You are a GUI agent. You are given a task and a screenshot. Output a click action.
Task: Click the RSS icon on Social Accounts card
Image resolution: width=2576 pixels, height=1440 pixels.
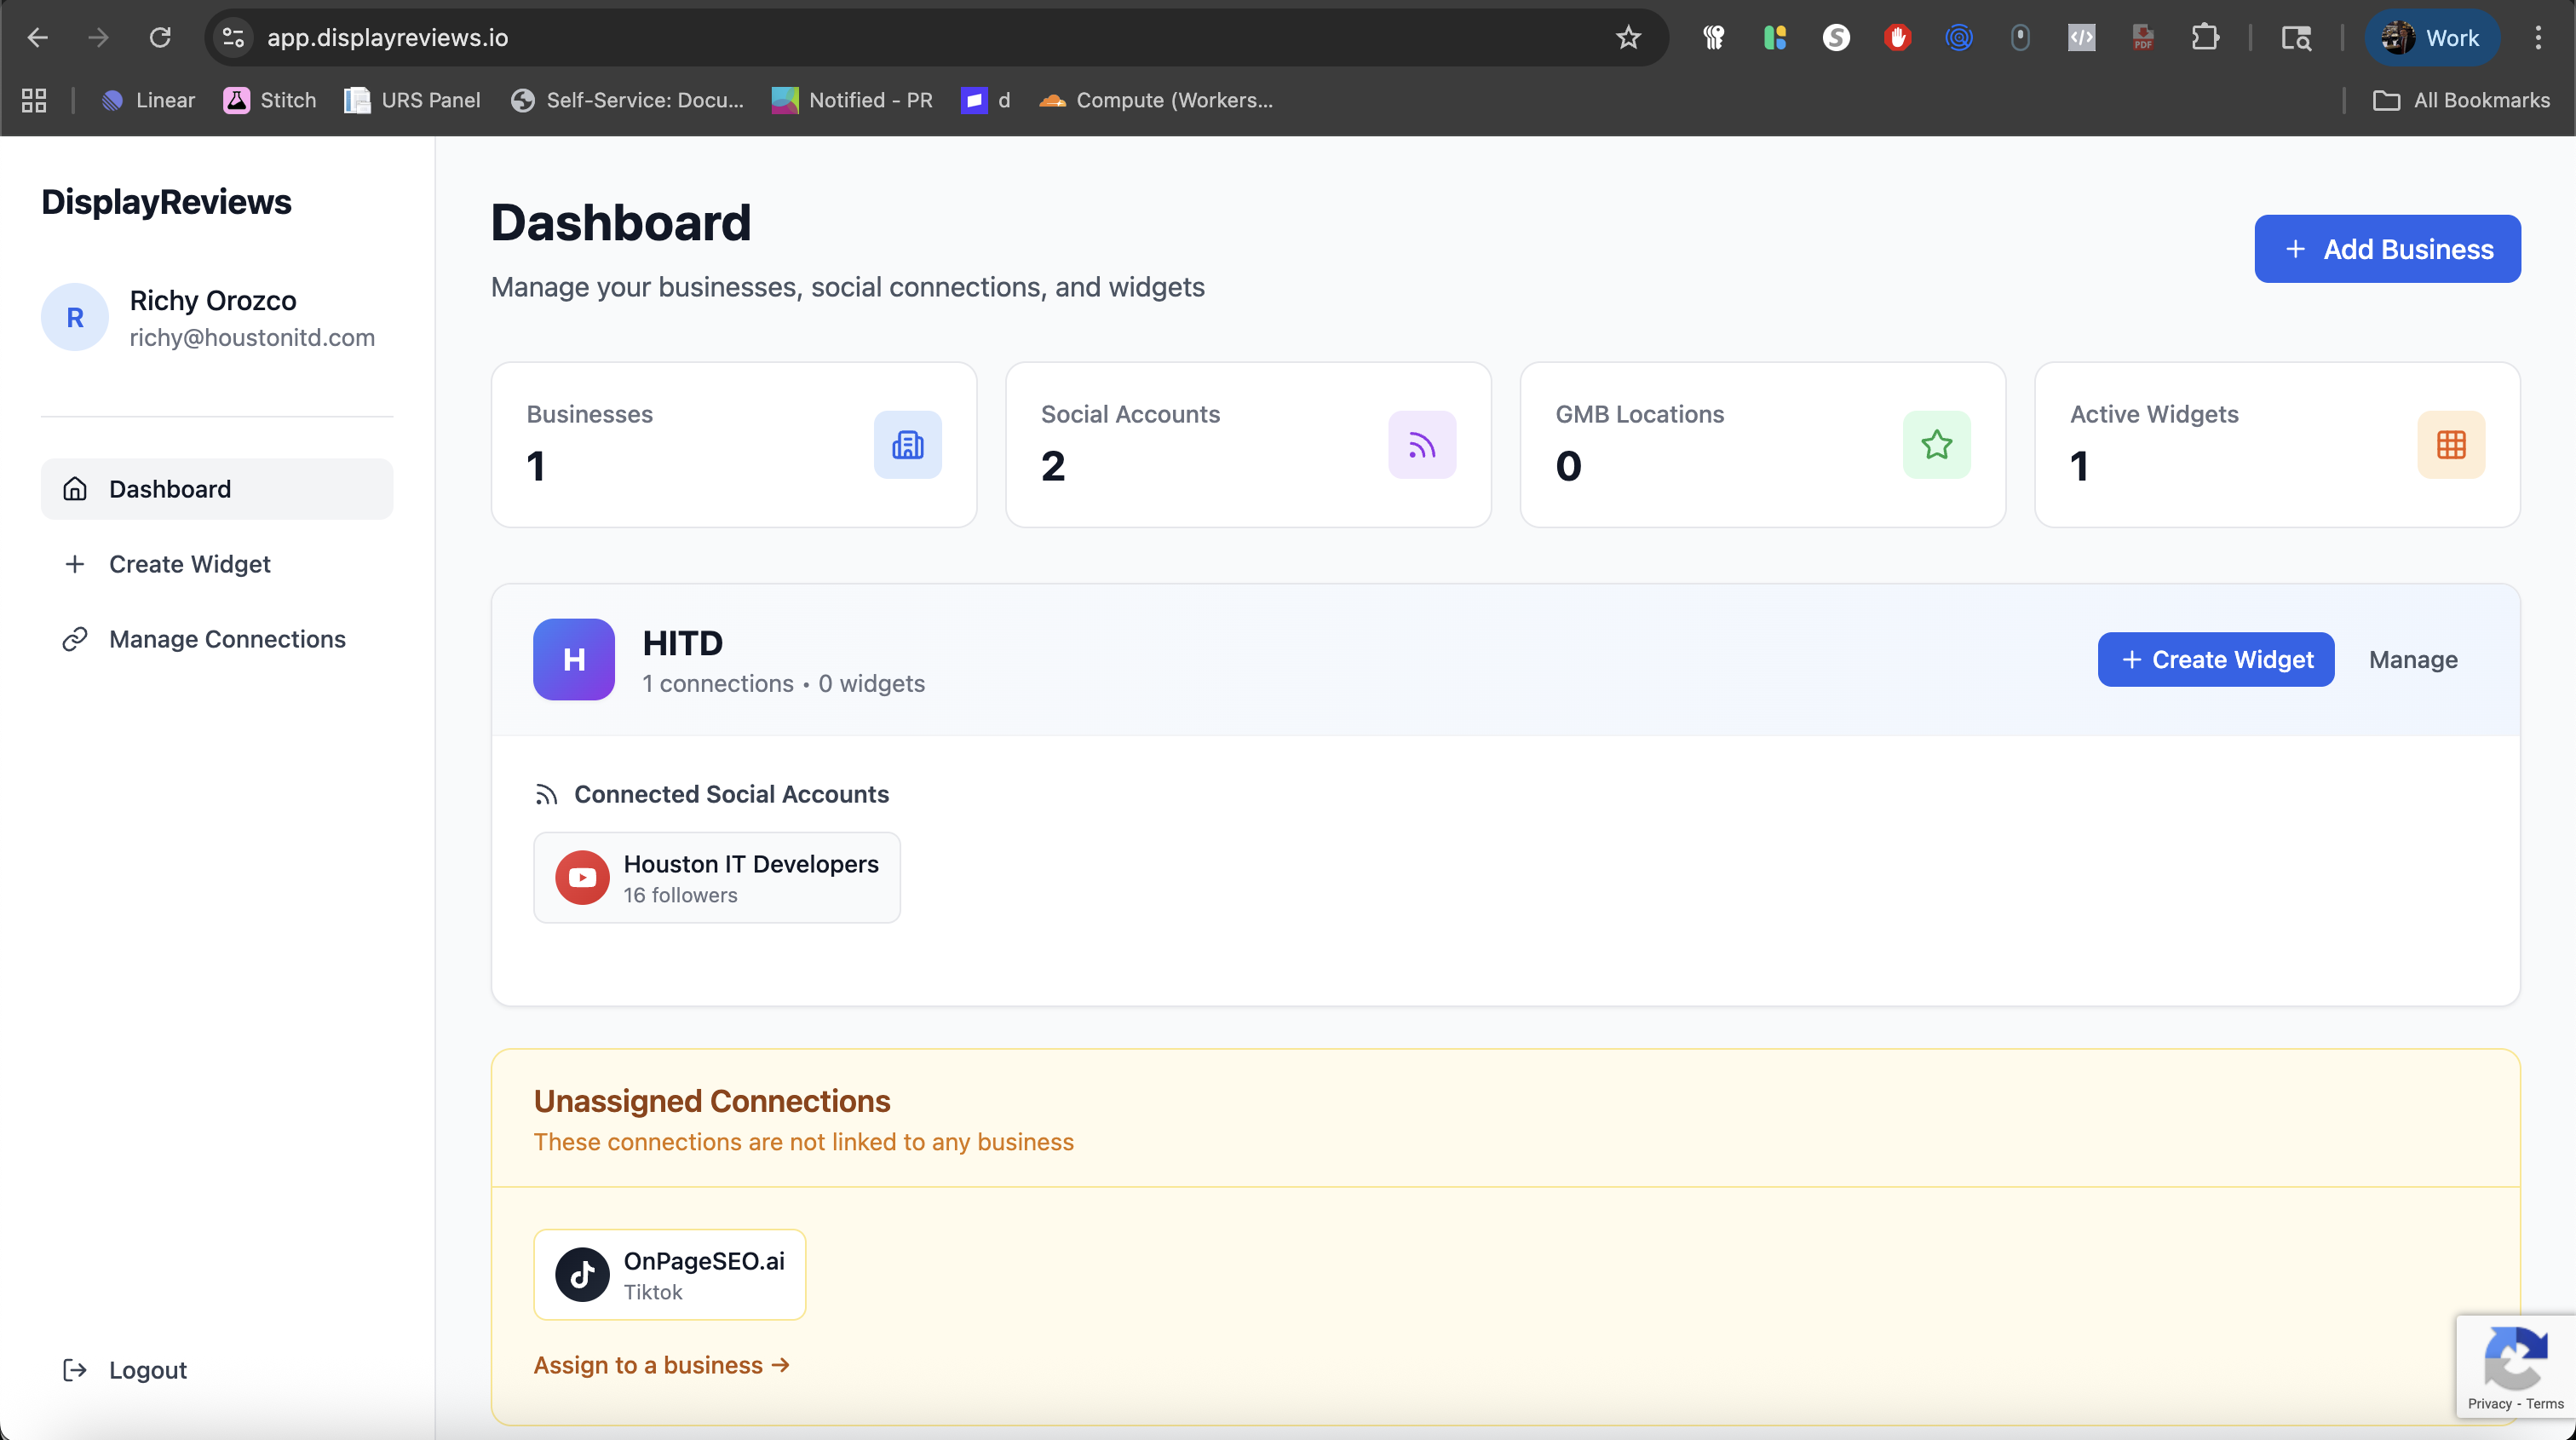coord(1422,444)
